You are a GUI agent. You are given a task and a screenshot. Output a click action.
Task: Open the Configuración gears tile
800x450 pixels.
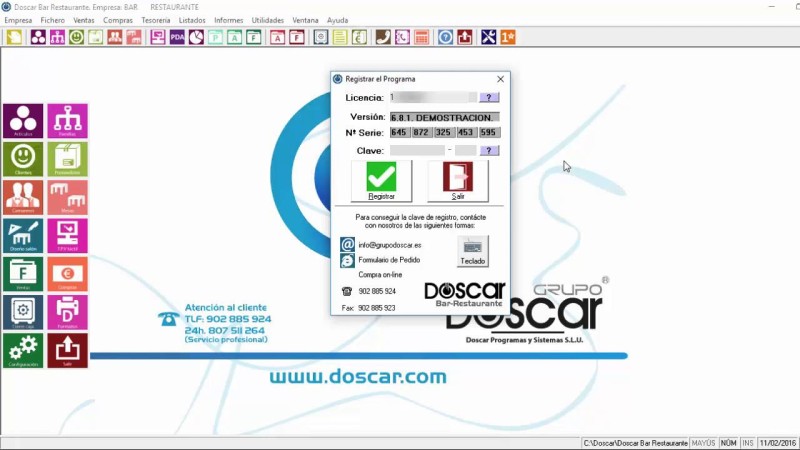23,351
